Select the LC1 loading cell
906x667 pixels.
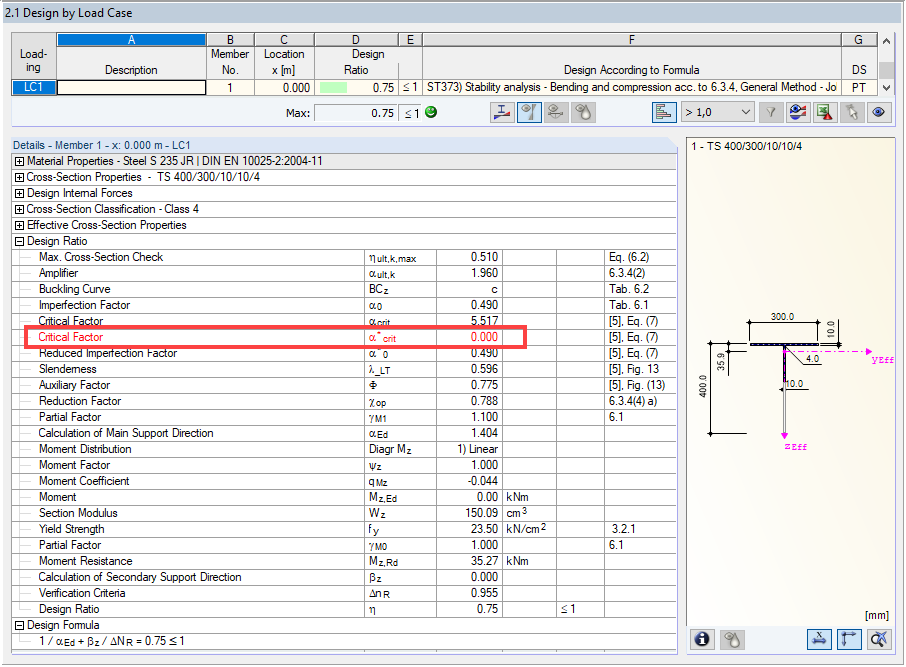(34, 87)
